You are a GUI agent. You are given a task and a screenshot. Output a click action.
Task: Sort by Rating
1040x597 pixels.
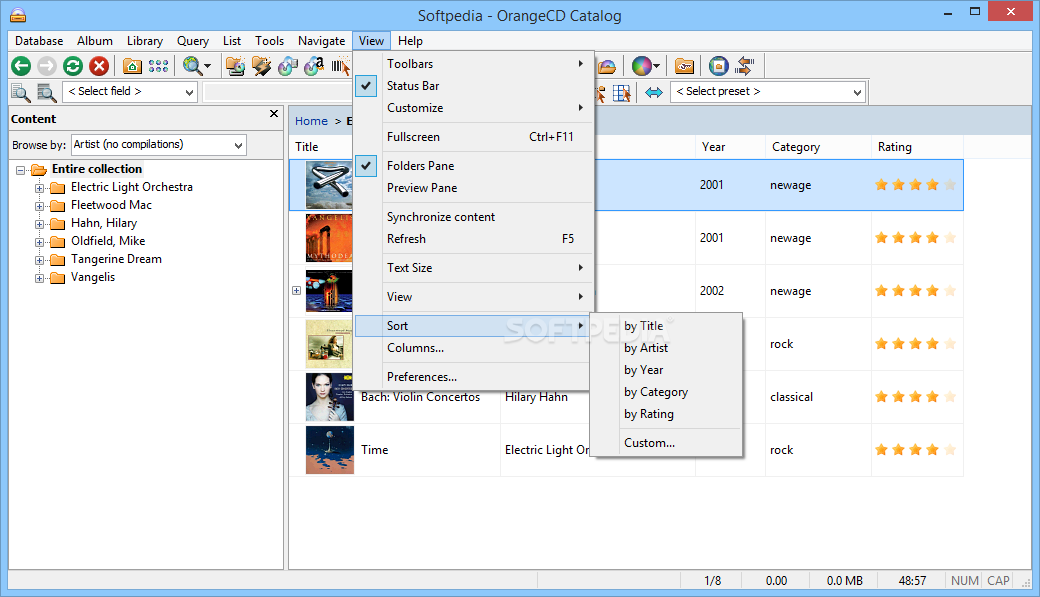click(666, 414)
